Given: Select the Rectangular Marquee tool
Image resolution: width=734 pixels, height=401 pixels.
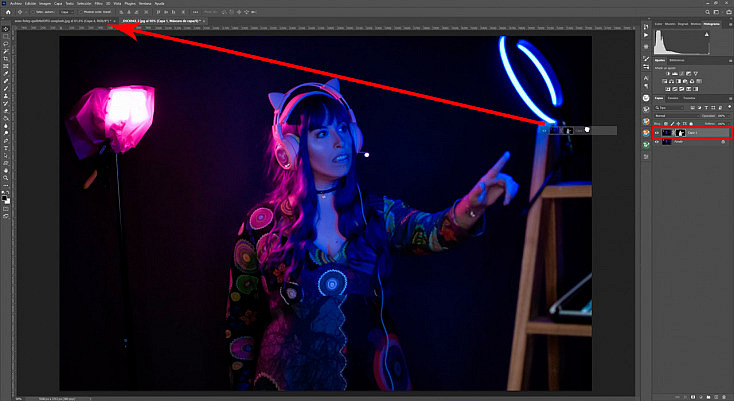Looking at the screenshot, I should [6, 36].
